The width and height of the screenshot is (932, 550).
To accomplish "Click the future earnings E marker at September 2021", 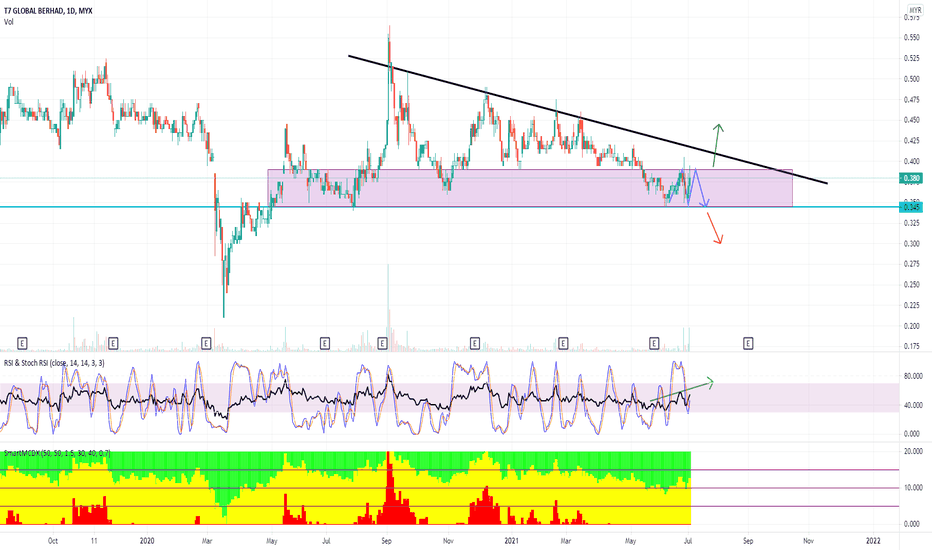I will pos(748,343).
